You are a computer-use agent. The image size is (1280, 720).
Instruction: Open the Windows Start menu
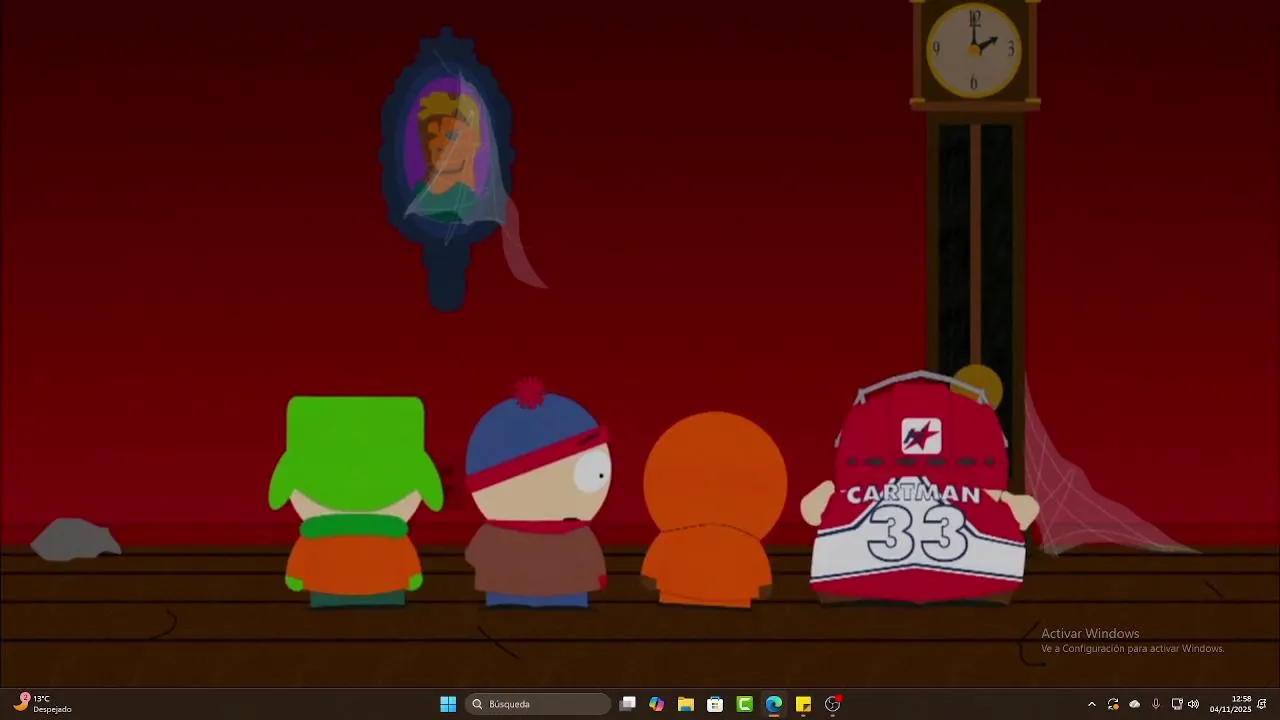tap(448, 704)
